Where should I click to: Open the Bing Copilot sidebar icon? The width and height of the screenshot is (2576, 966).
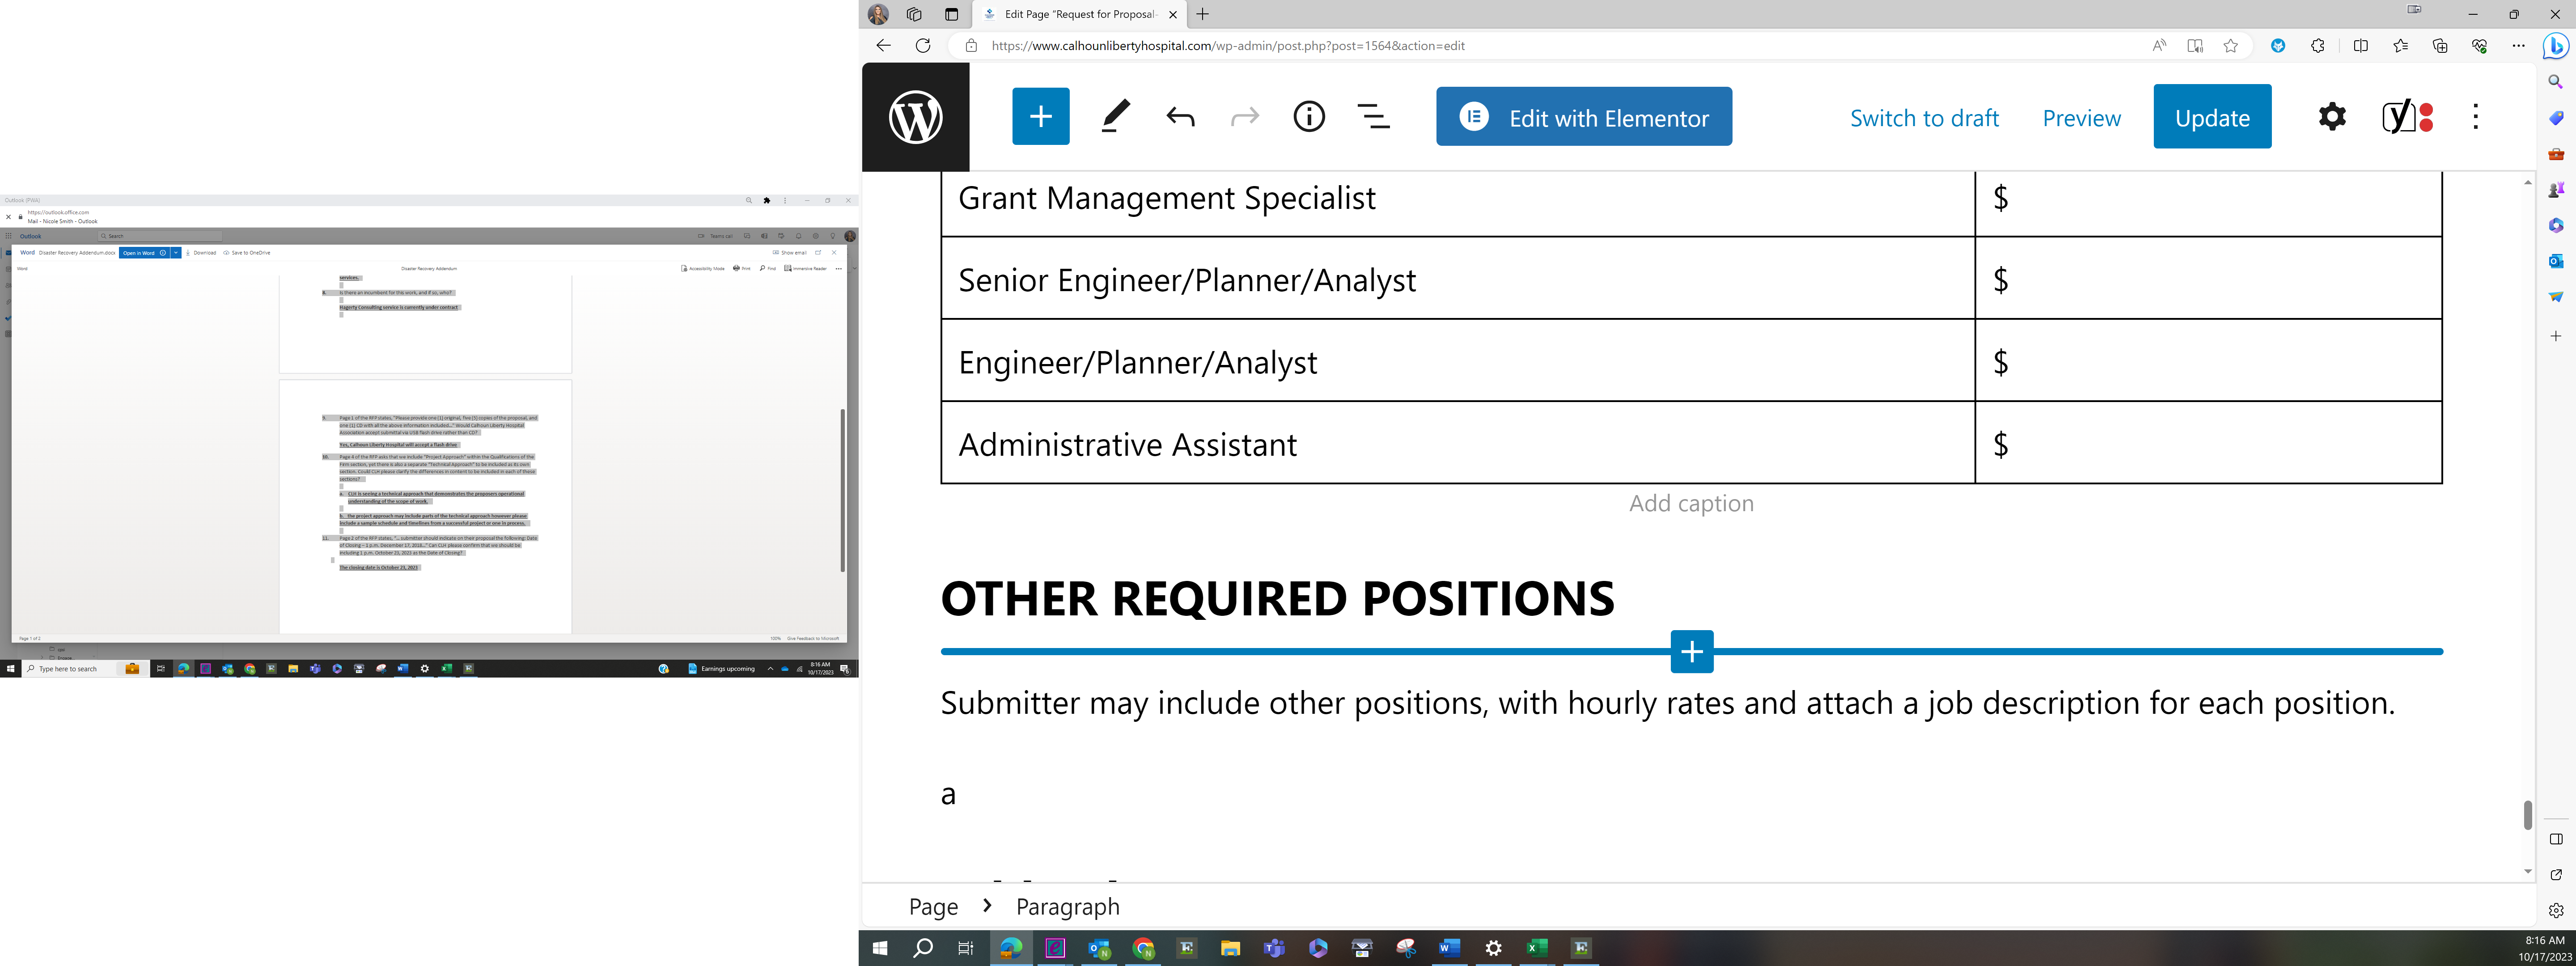tap(2555, 46)
